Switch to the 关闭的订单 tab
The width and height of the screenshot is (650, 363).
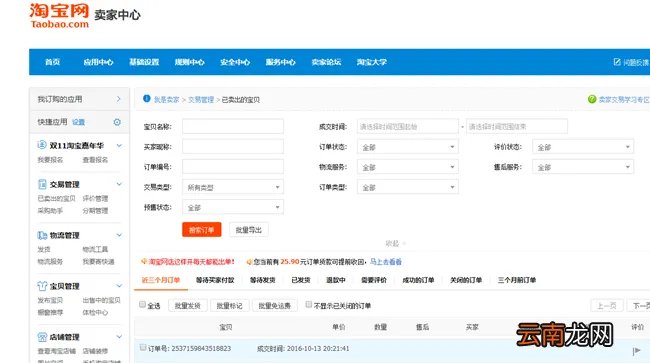pyautogui.click(x=466, y=280)
